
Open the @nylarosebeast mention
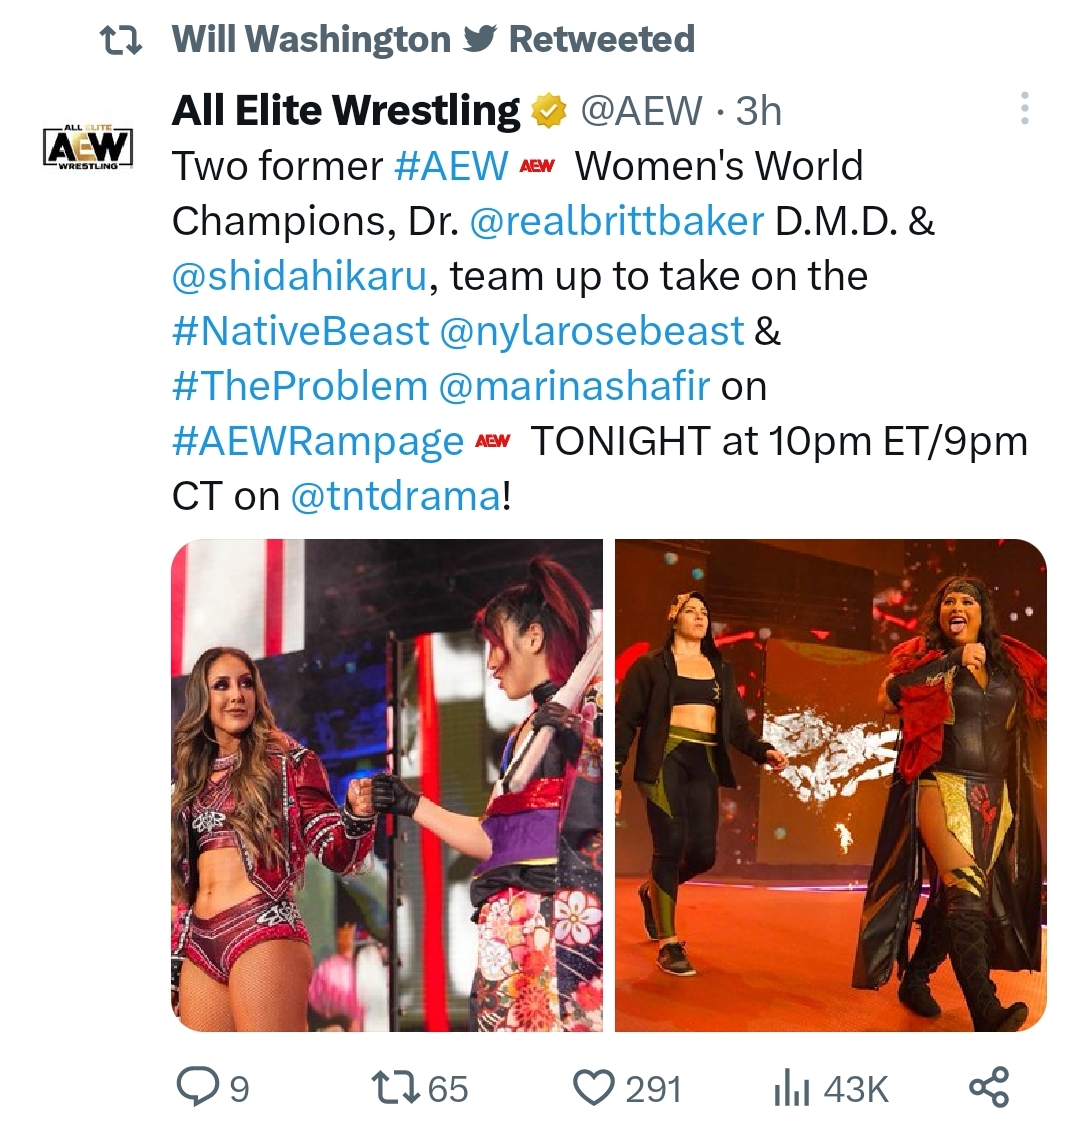coord(592,331)
